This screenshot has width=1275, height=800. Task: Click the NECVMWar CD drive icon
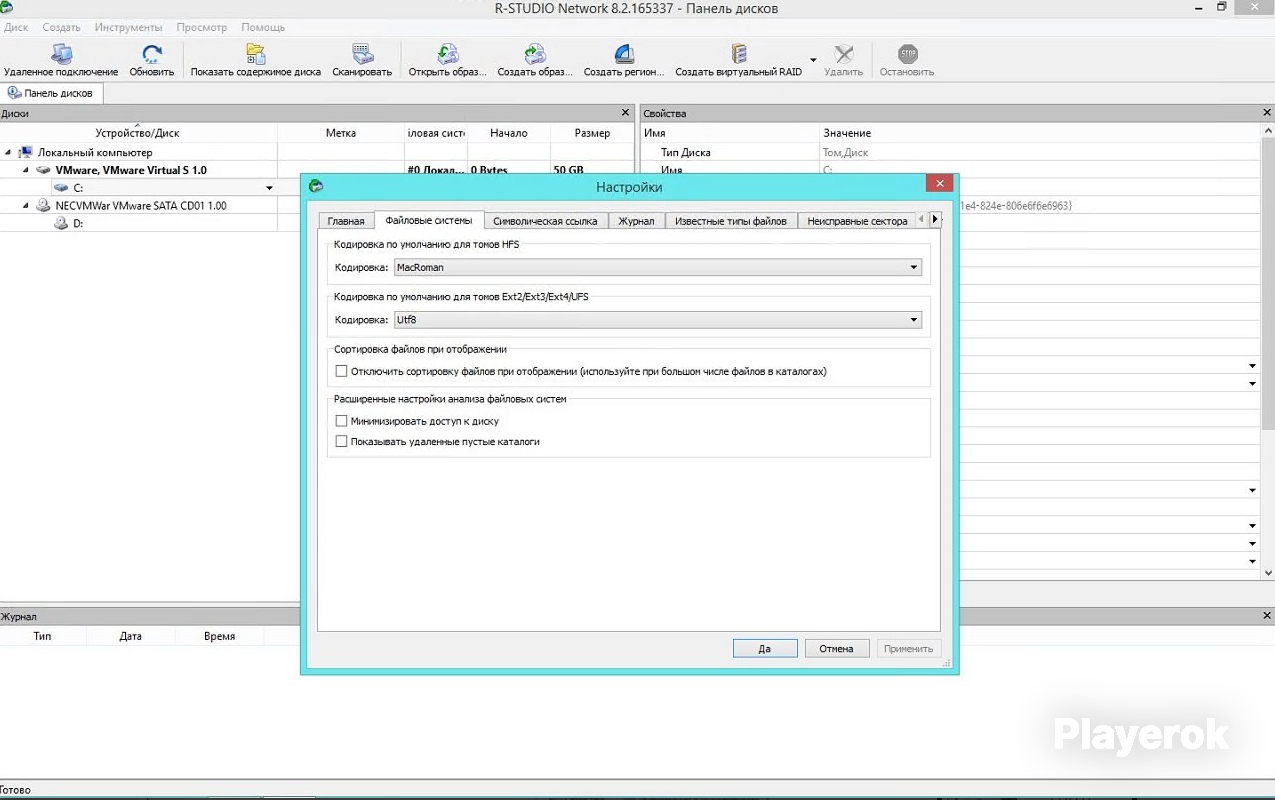click(43, 205)
